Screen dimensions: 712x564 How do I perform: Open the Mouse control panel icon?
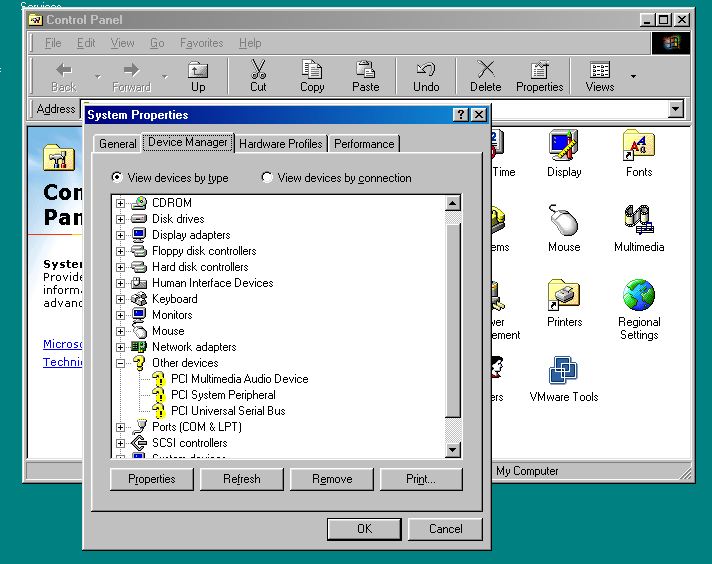(564, 220)
